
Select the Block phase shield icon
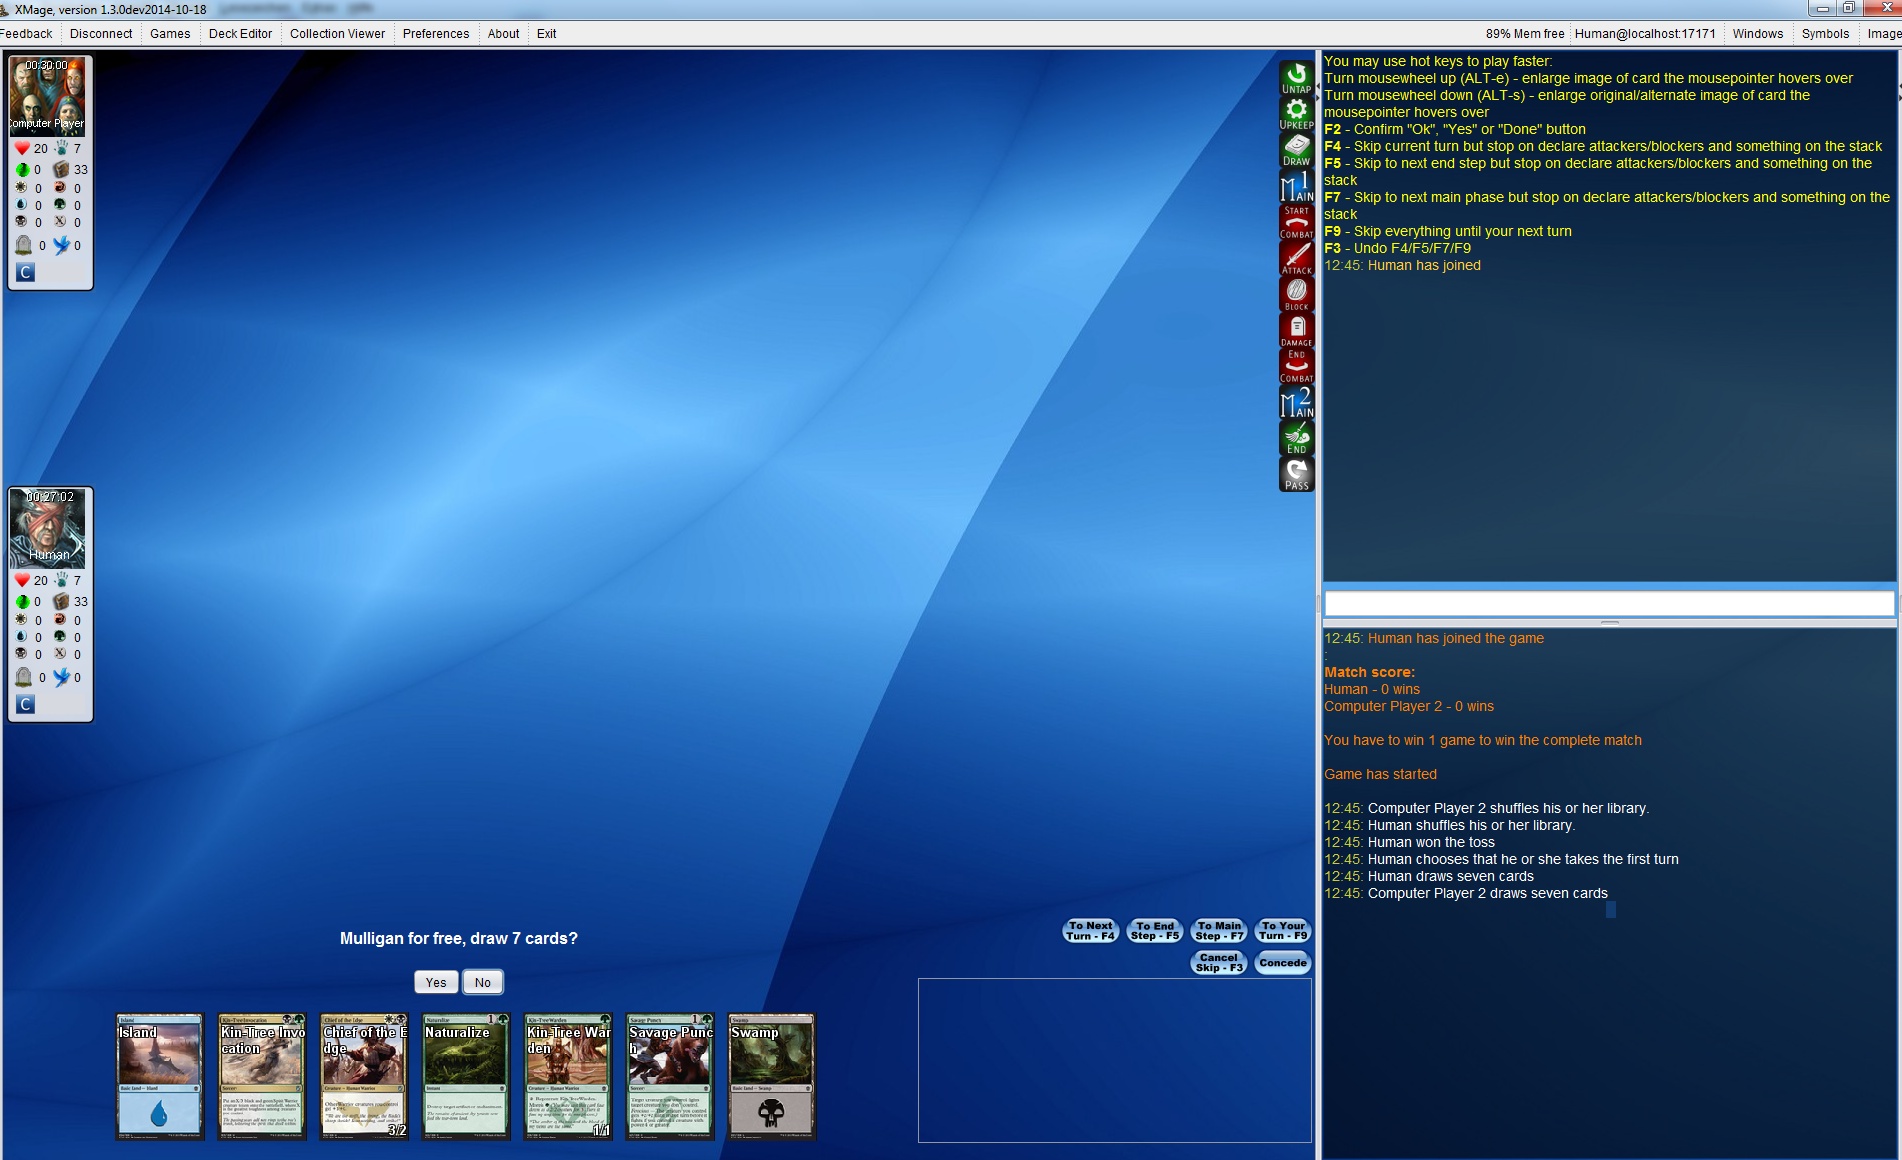pyautogui.click(x=1296, y=294)
